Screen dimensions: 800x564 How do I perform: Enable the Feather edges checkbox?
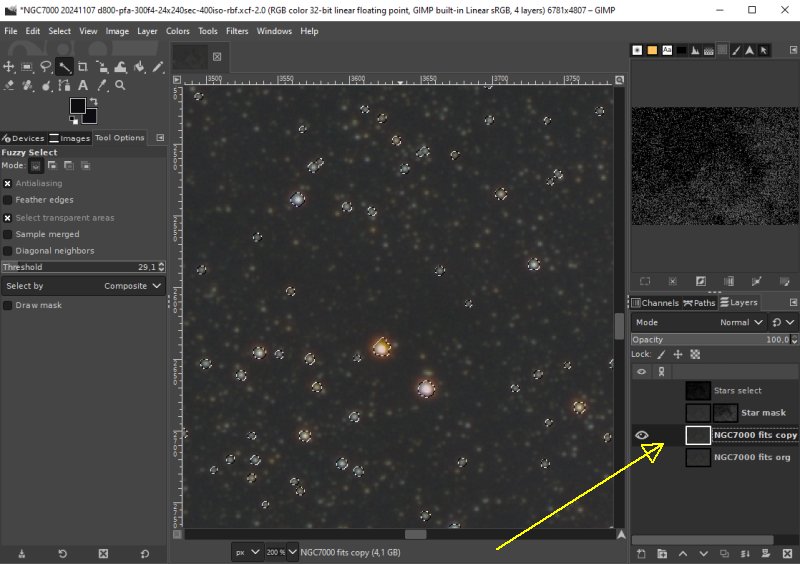pyautogui.click(x=8, y=200)
